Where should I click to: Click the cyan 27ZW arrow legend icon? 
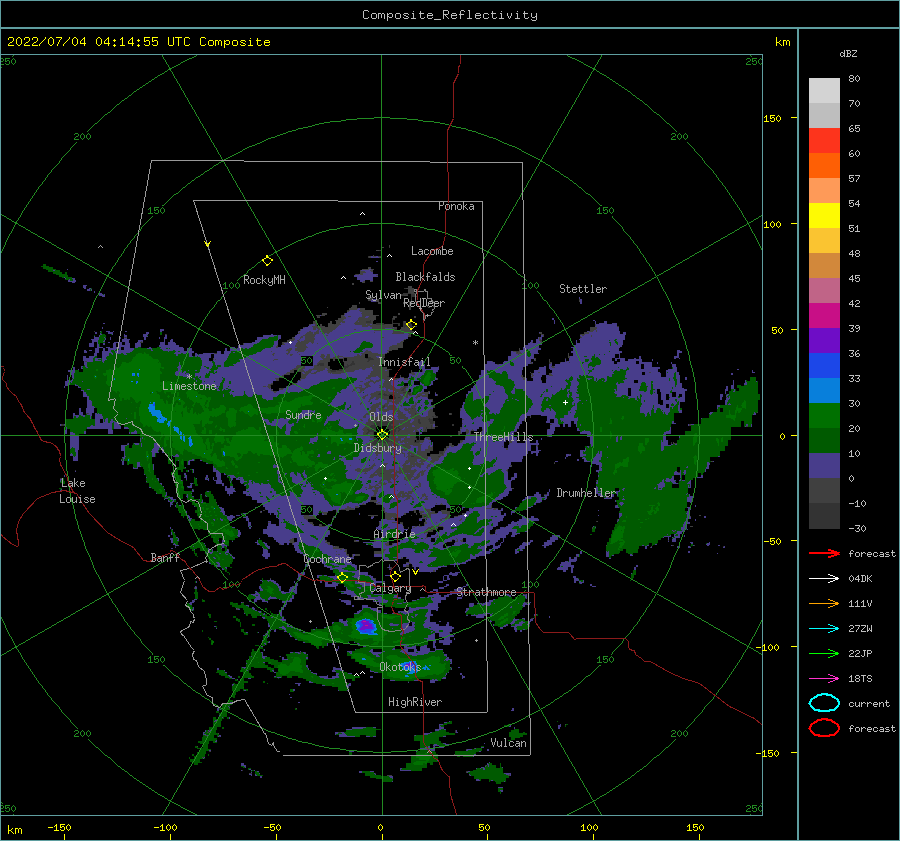[x=824, y=629]
